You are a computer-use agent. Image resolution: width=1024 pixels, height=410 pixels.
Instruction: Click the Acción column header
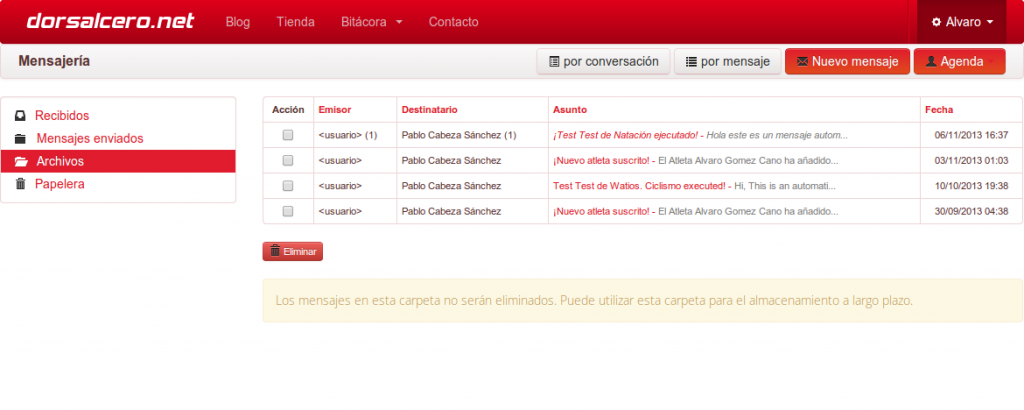tap(288, 110)
